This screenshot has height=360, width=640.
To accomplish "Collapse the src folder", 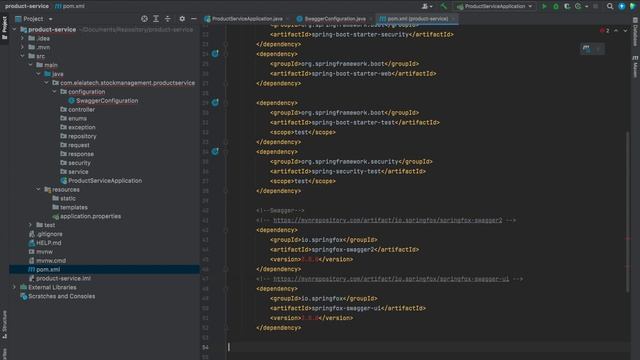I will tap(22, 56).
